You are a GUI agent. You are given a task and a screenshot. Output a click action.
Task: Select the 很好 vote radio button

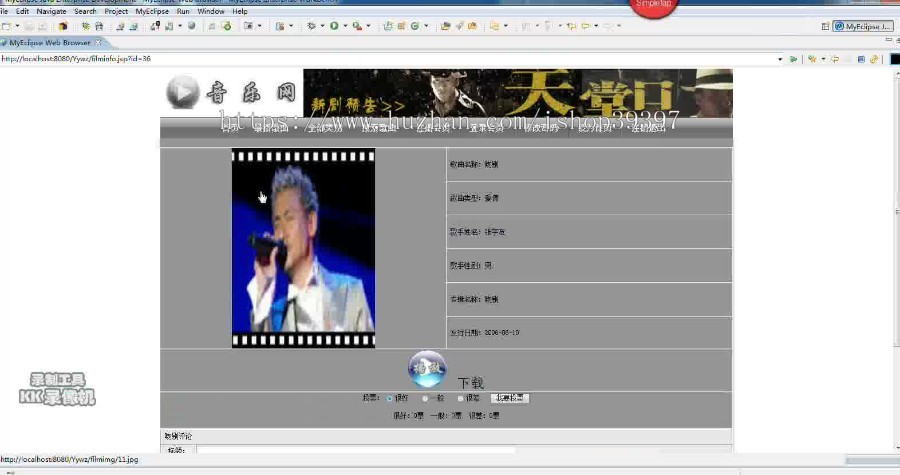click(389, 398)
